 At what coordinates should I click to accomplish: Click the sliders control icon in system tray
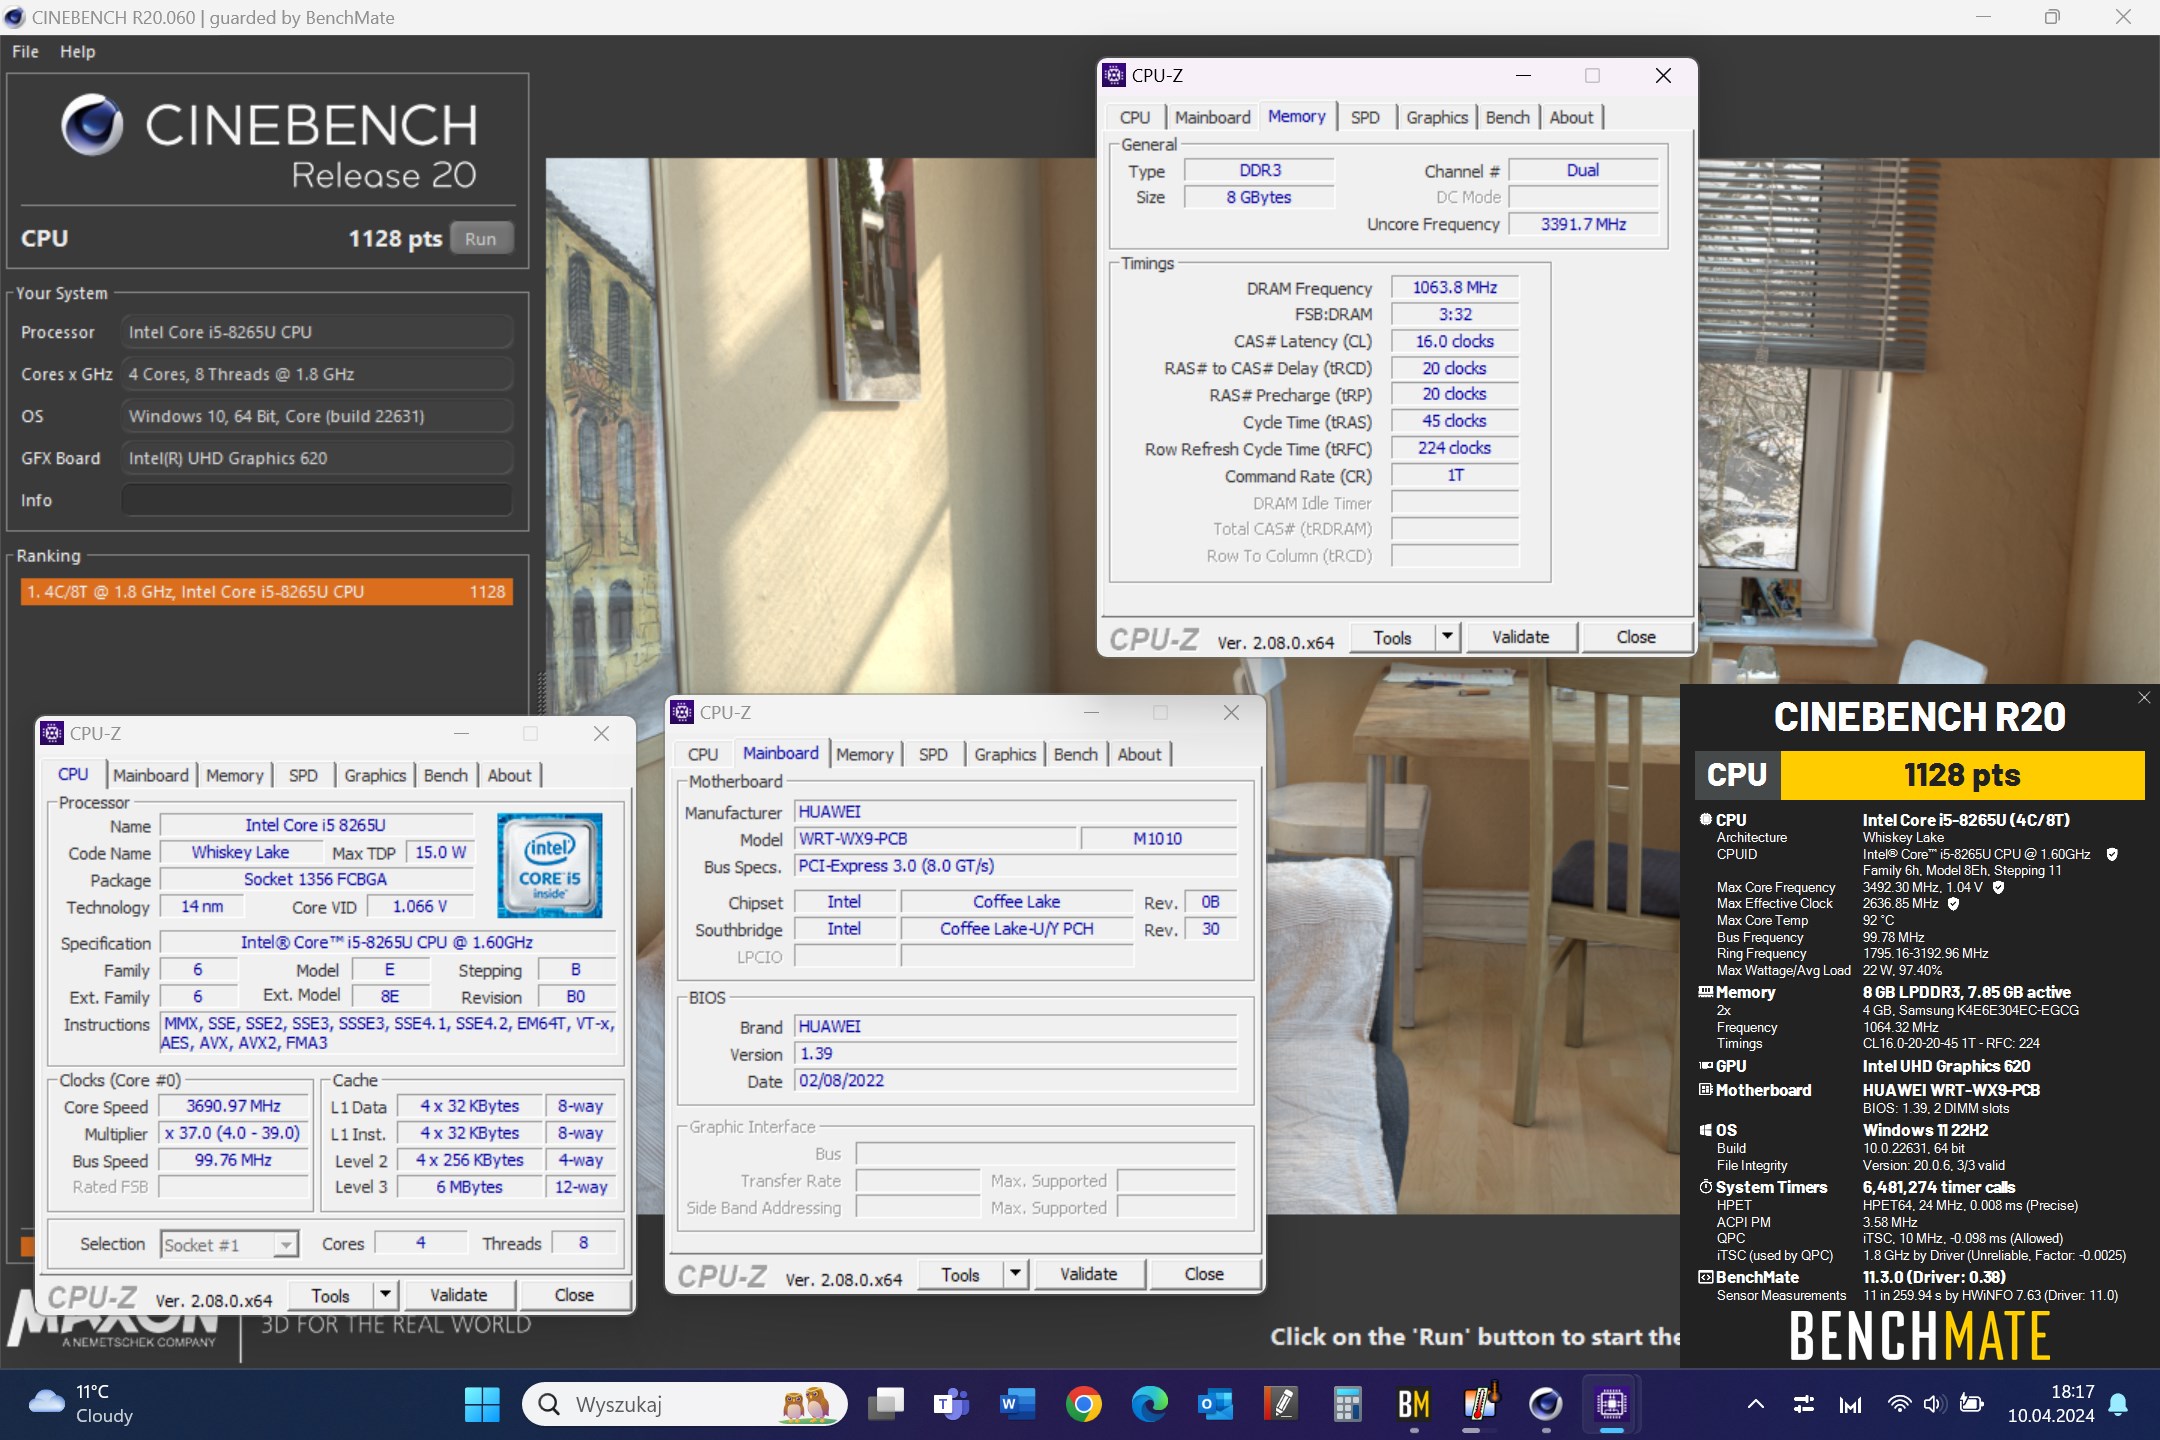tap(1804, 1404)
